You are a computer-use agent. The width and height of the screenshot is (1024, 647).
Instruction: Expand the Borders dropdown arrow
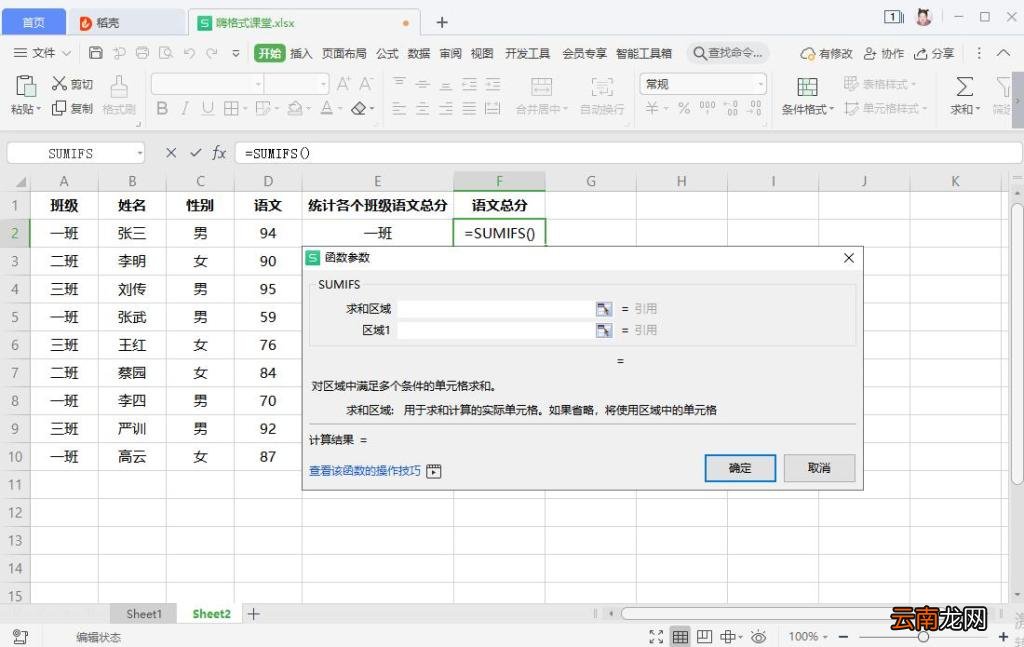tap(244, 109)
